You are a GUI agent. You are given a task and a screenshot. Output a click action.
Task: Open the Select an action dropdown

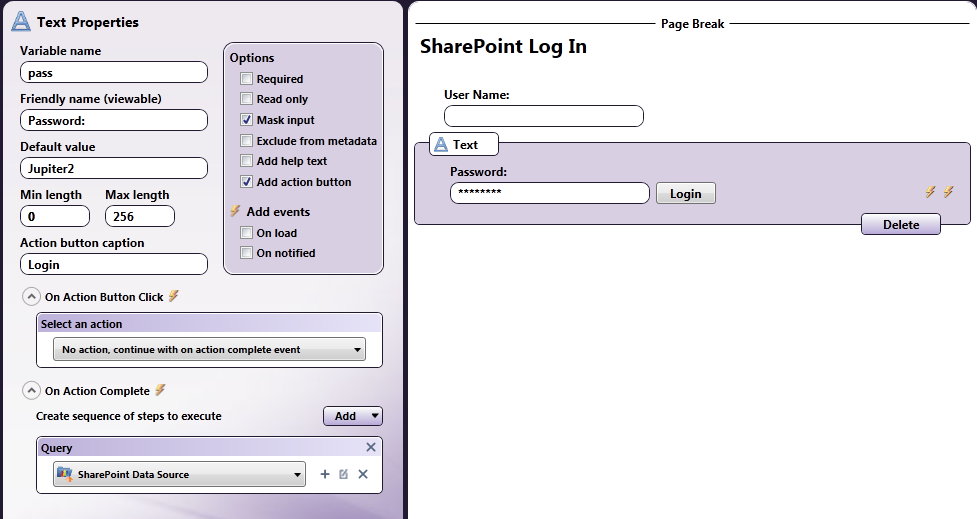click(209, 350)
